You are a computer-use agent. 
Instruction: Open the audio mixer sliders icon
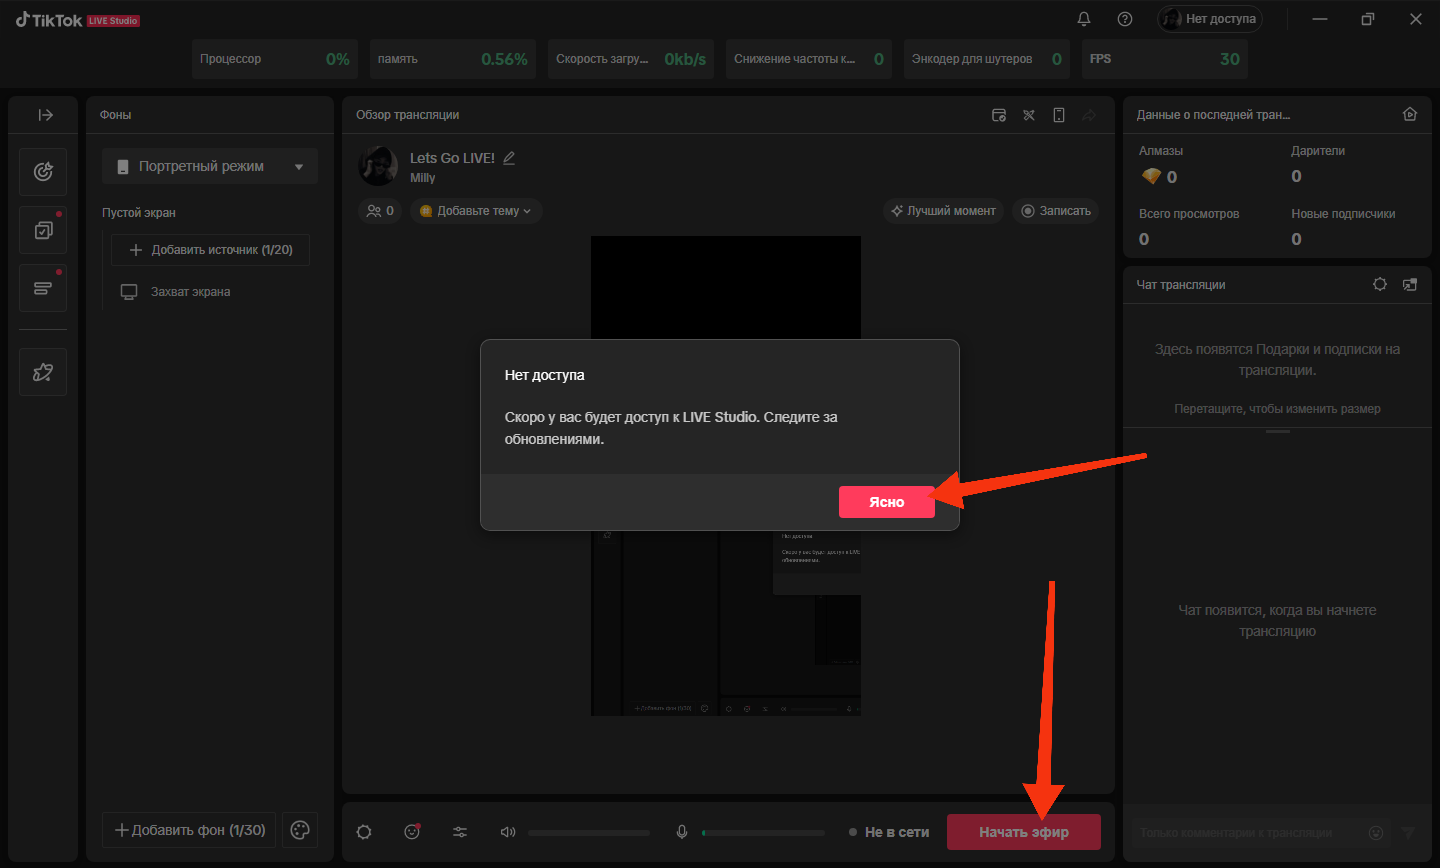tap(460, 832)
